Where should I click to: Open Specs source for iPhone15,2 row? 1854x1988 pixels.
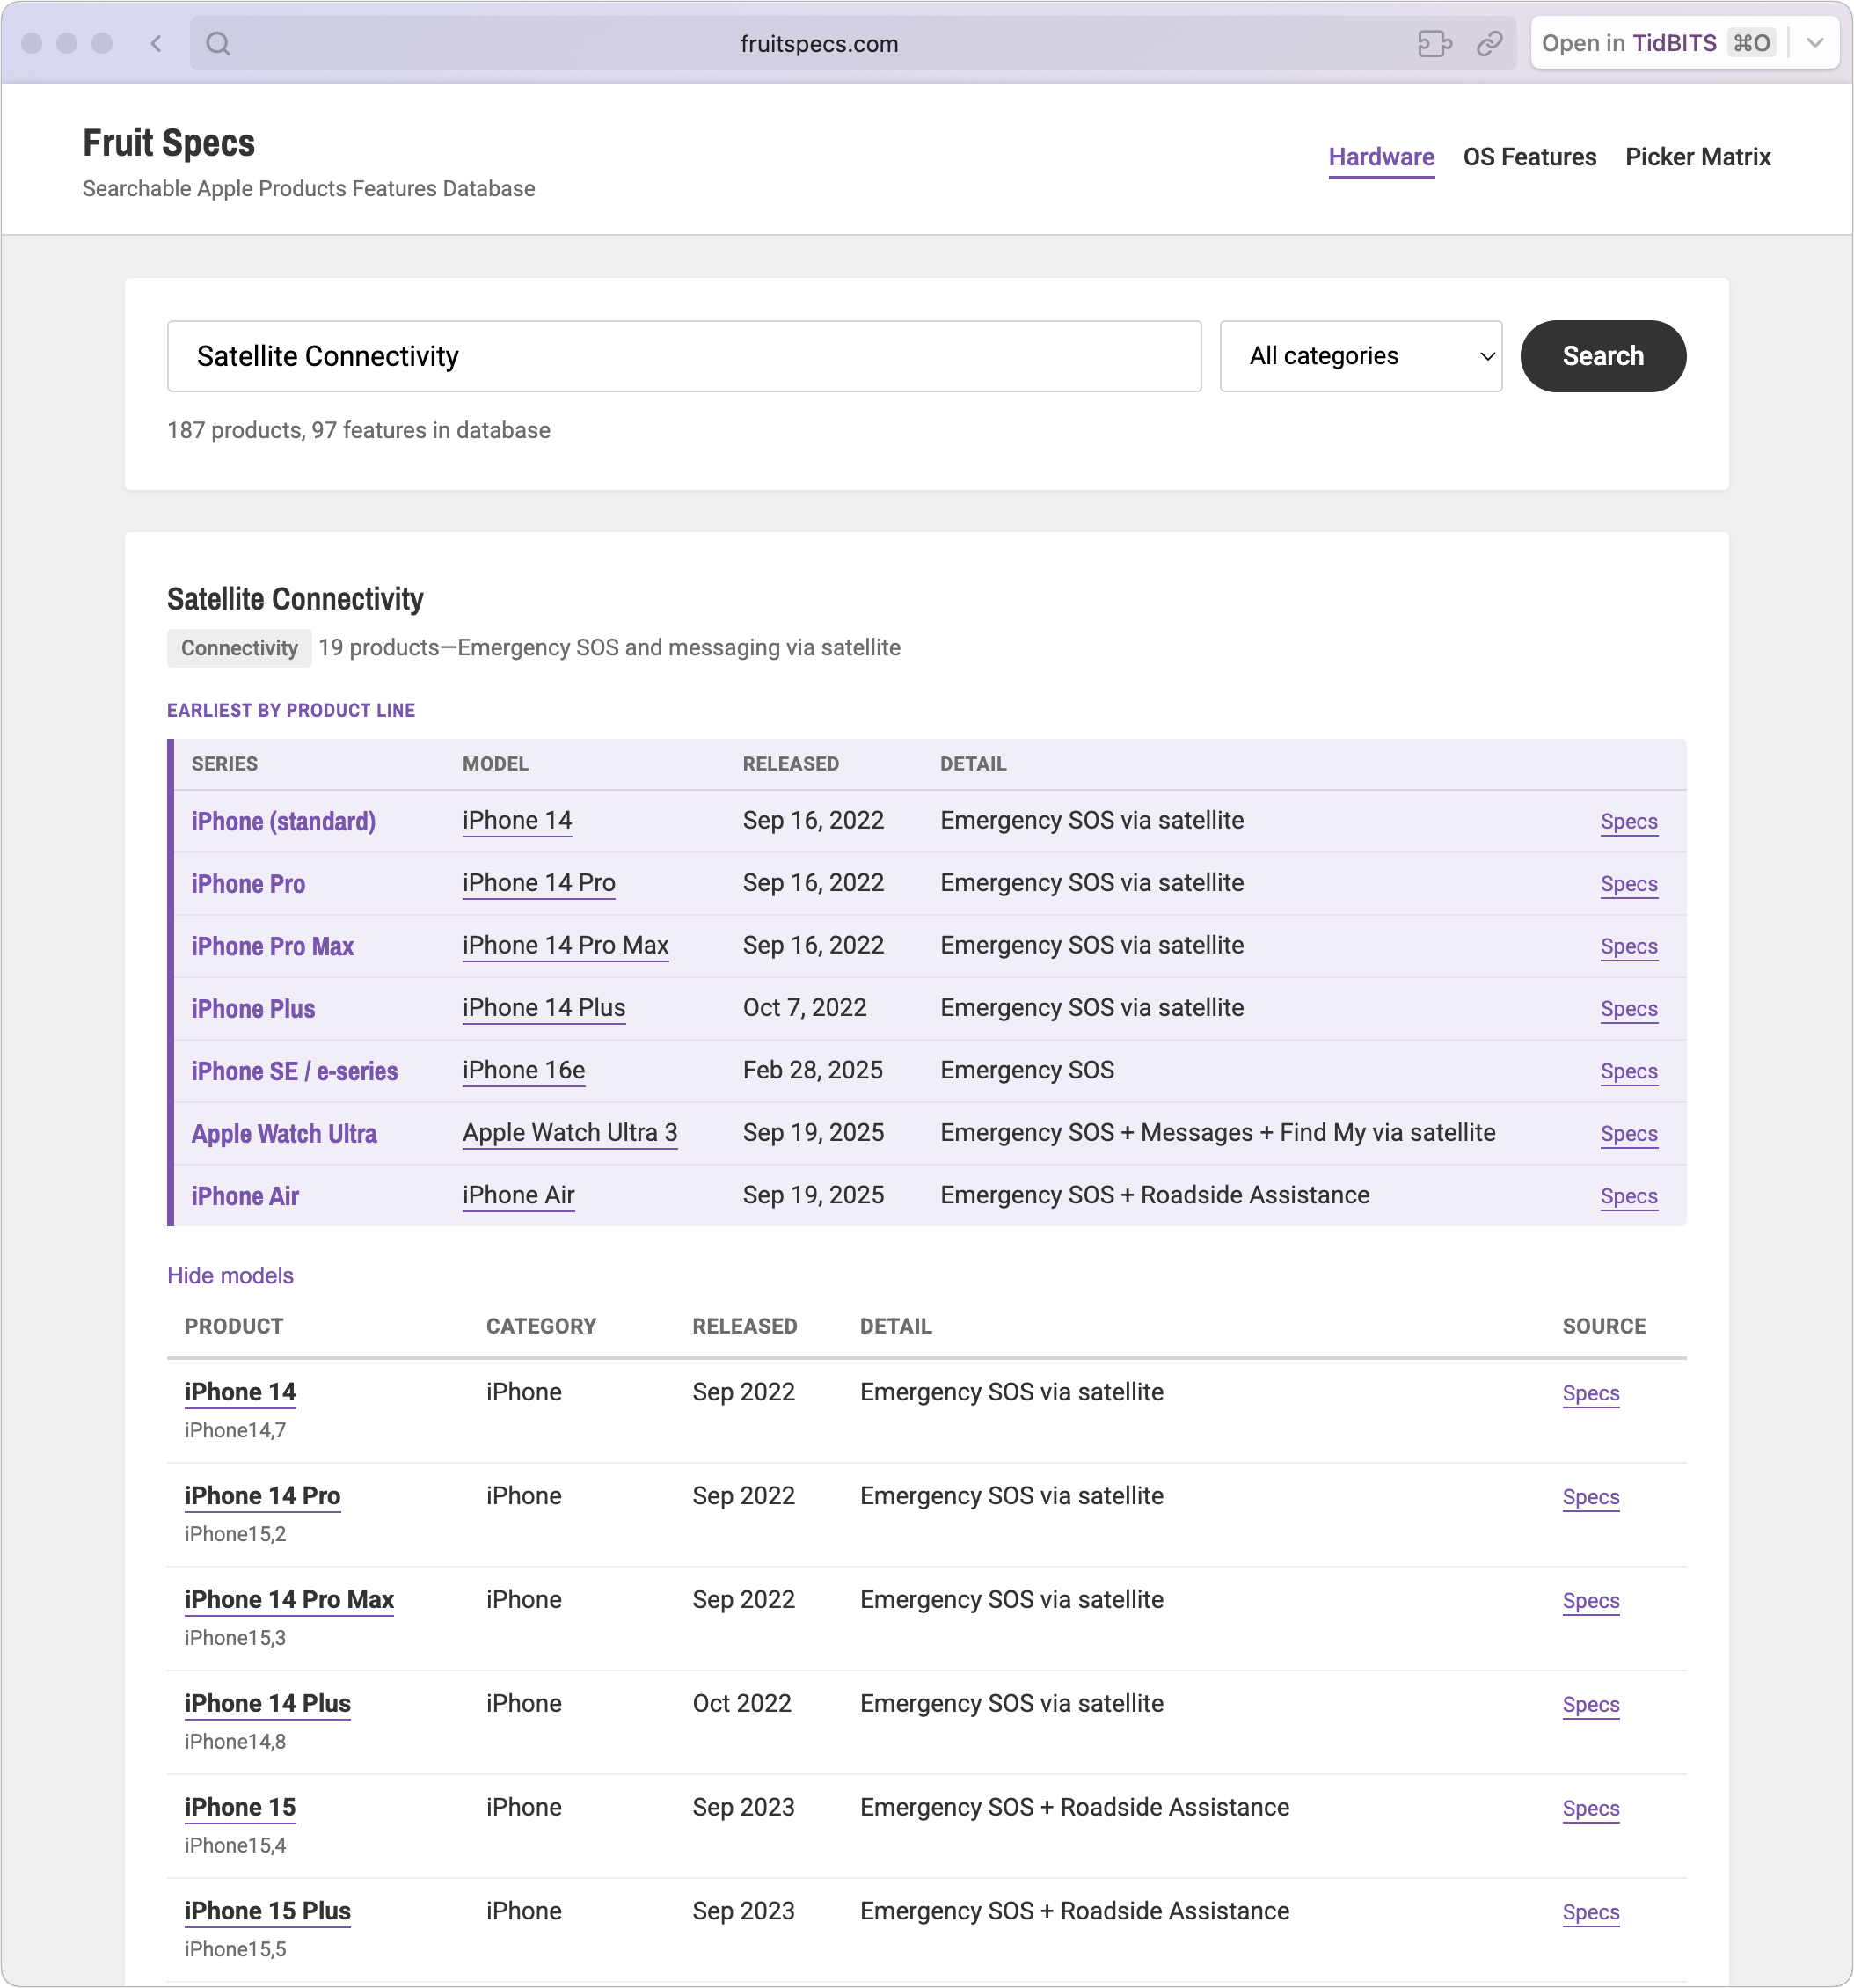pos(1591,1497)
